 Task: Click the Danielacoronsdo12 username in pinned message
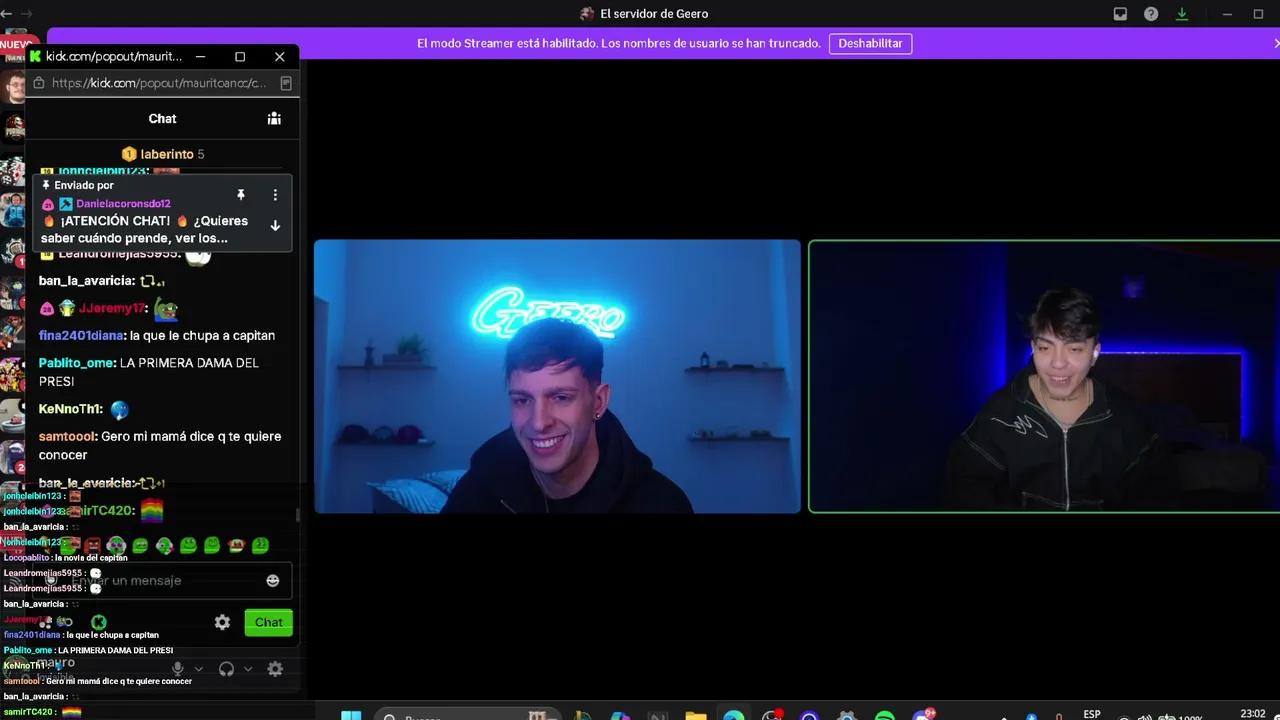[123, 204]
